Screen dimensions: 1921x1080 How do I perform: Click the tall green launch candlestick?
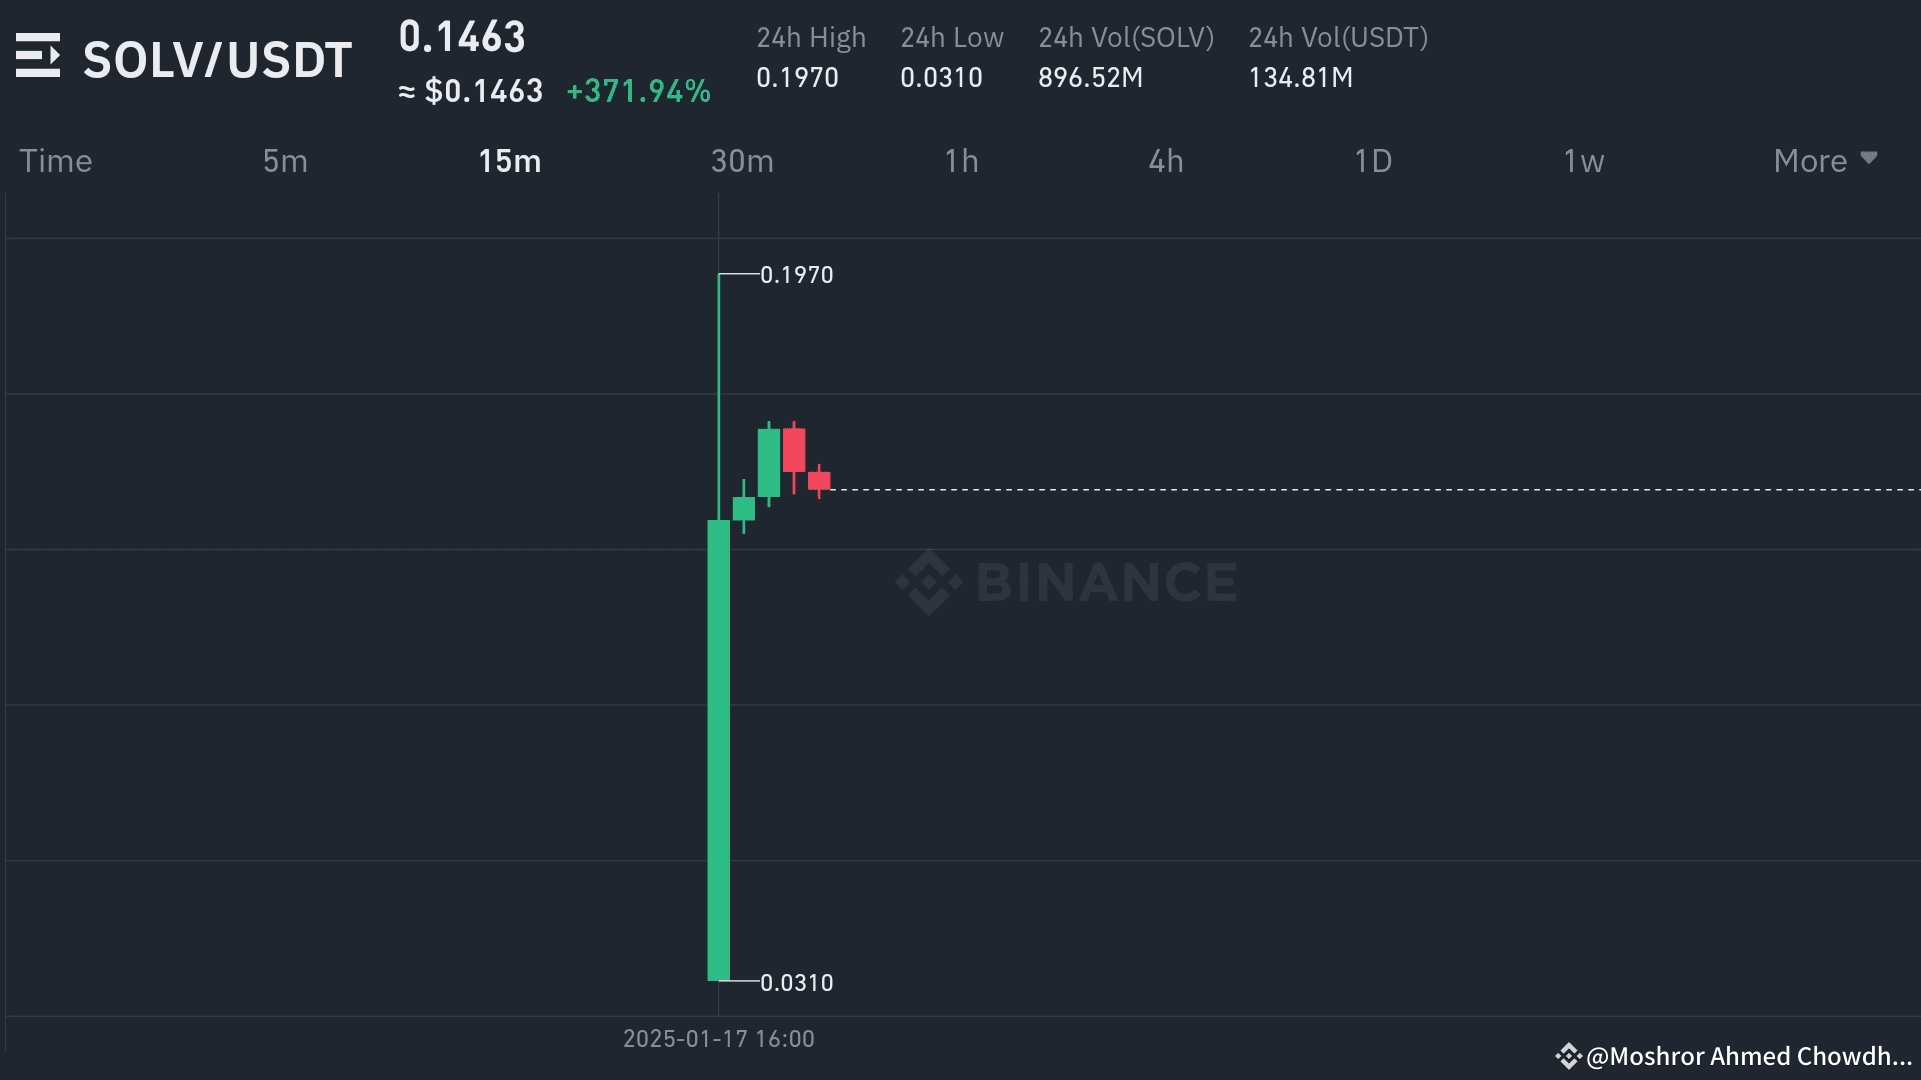pos(718,750)
